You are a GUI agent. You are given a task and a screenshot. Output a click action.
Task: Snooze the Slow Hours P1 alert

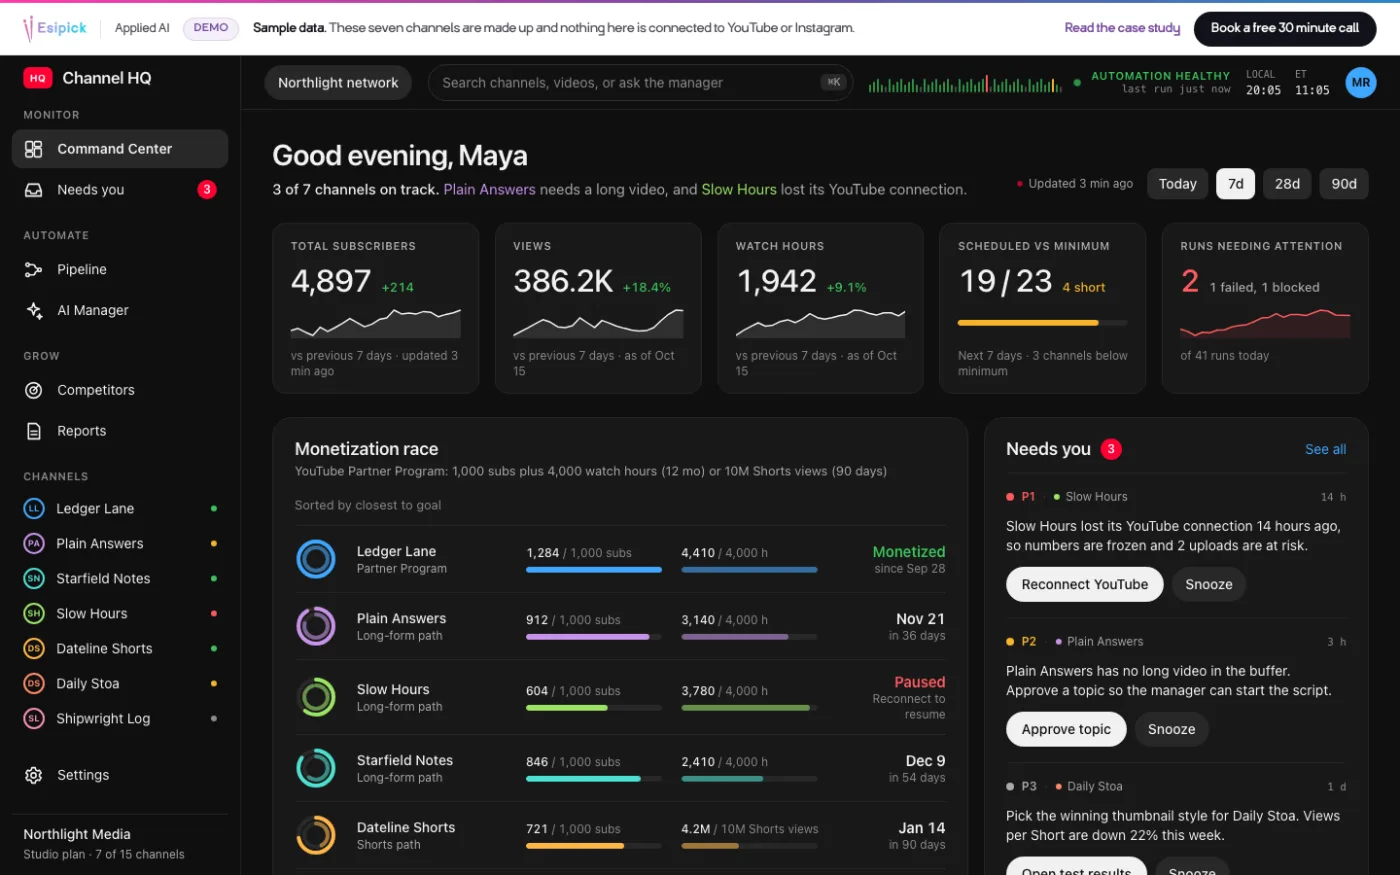(1208, 585)
